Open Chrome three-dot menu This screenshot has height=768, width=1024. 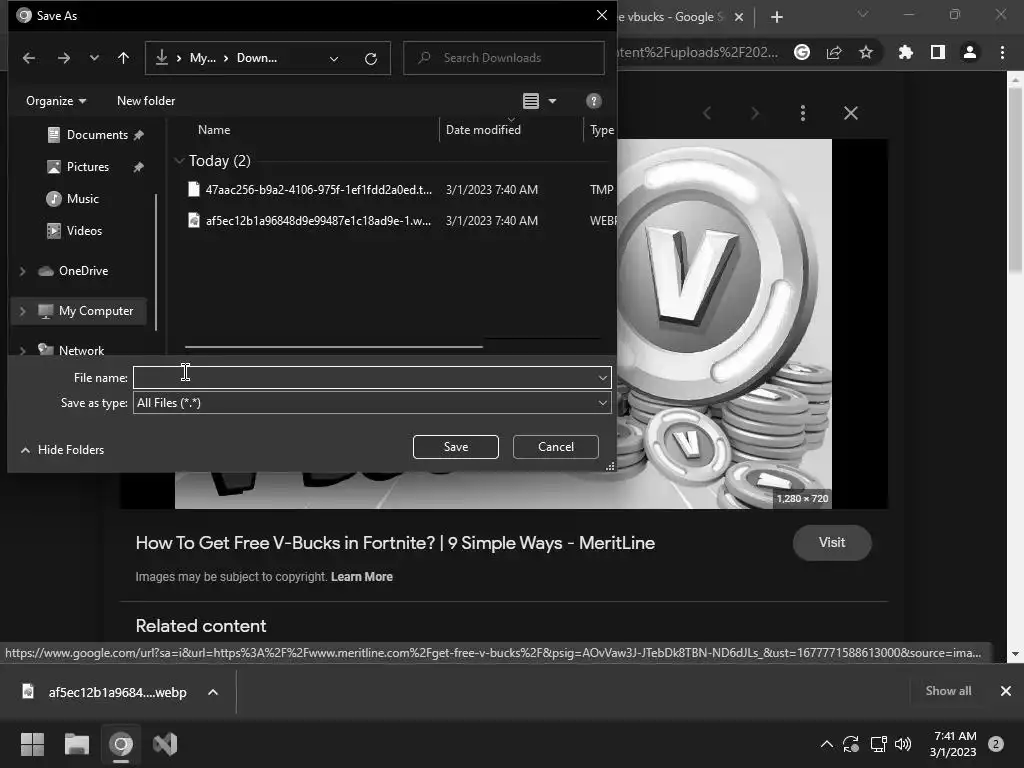click(x=1002, y=52)
